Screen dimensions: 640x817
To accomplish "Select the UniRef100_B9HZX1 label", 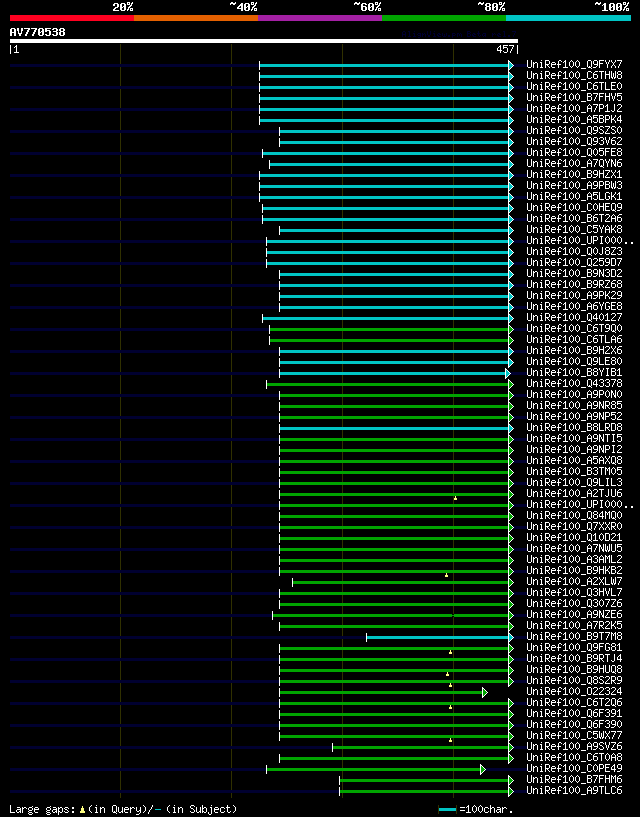I will tap(574, 175).
